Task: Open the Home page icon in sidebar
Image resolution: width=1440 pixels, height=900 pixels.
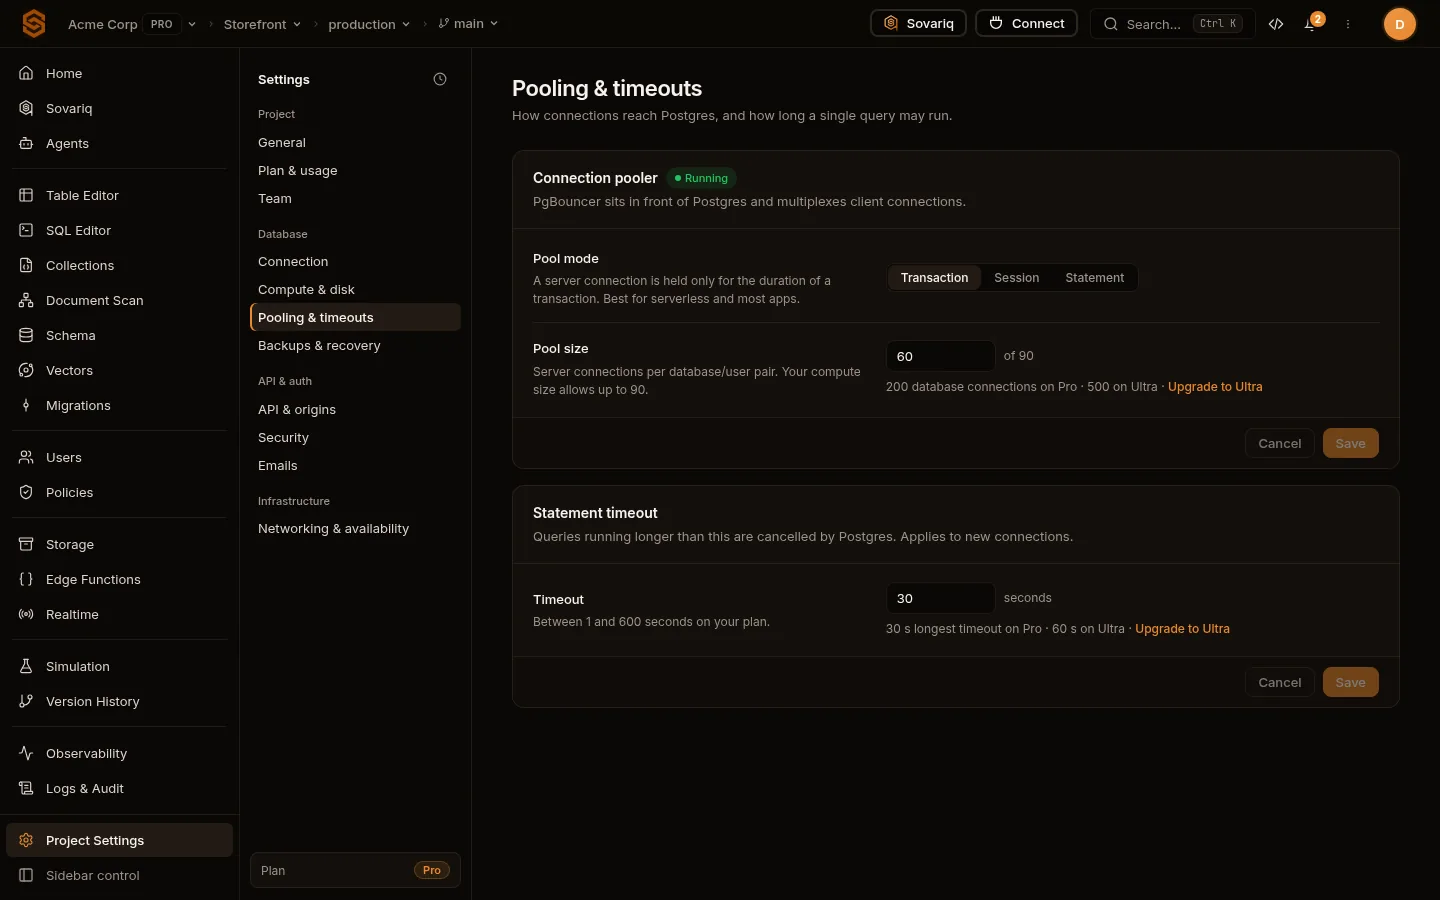Action: click(x=26, y=73)
